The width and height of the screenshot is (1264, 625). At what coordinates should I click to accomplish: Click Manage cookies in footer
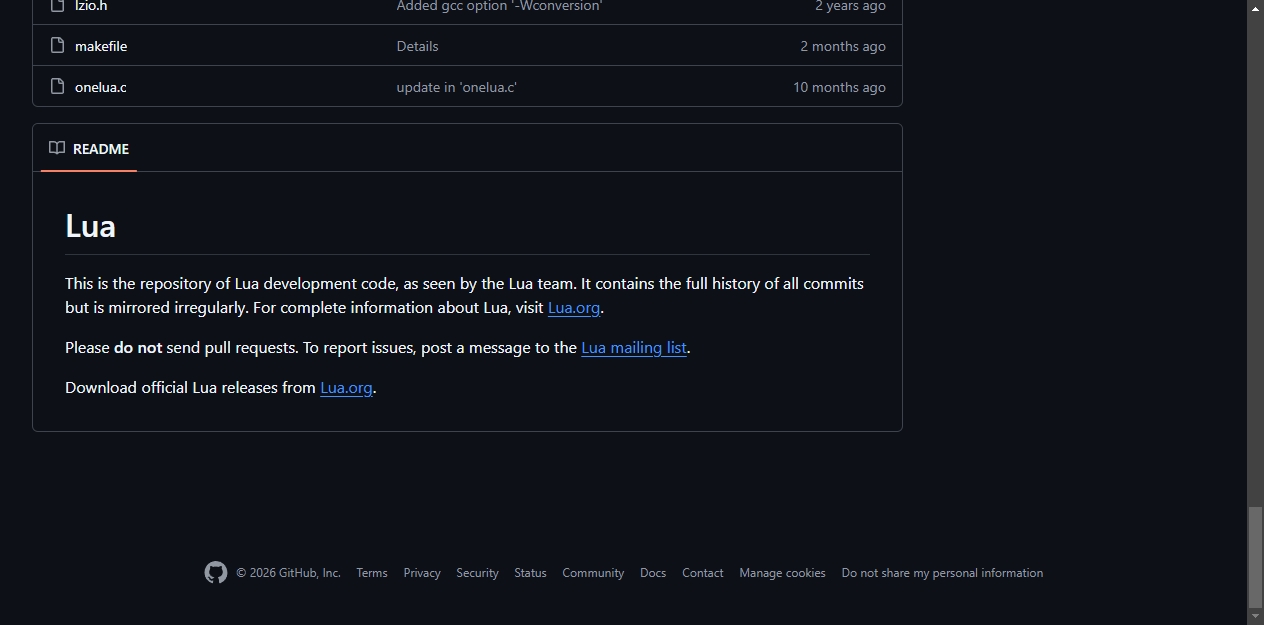coord(782,573)
